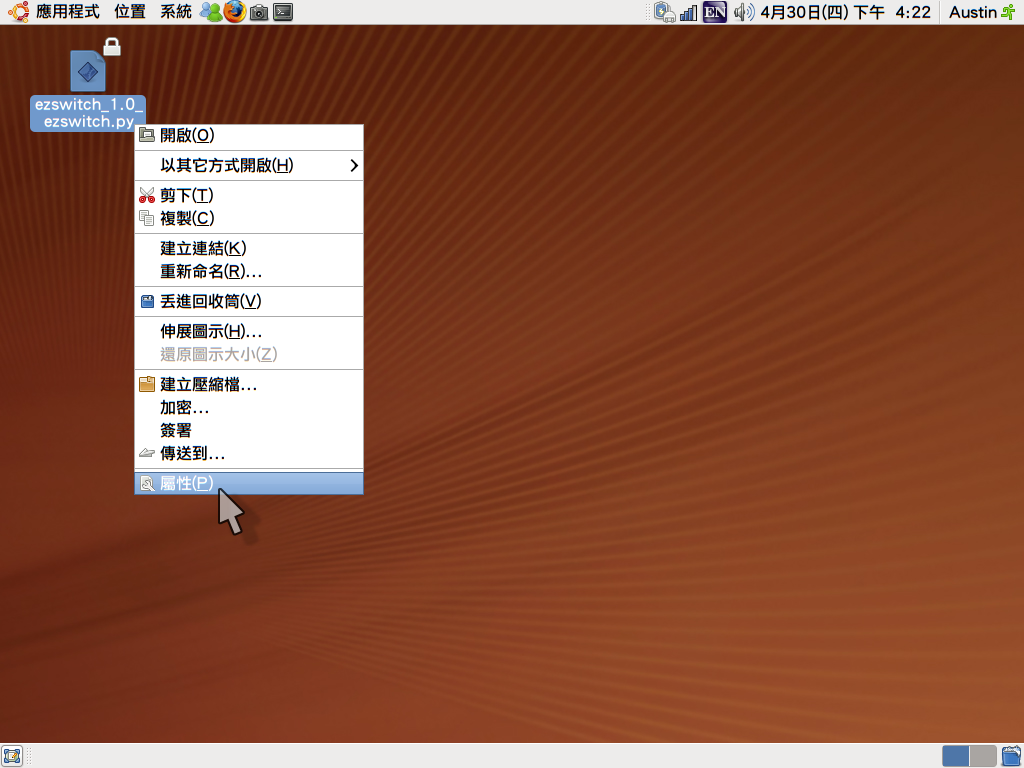Open the instant messenger buddies icon
Screen dimensions: 1024x768
tap(210, 12)
